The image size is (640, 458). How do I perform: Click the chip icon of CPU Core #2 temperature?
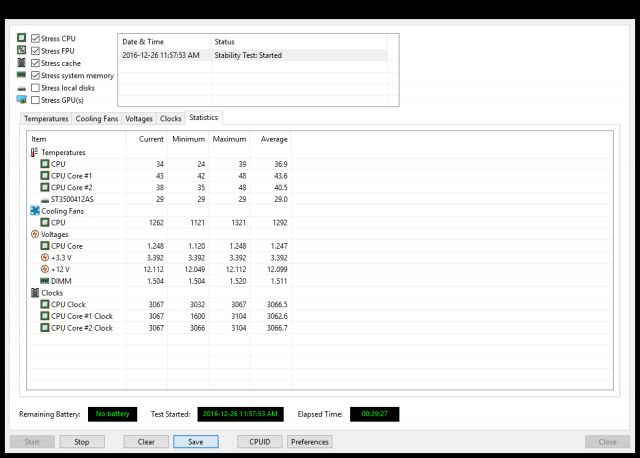tap(44, 187)
